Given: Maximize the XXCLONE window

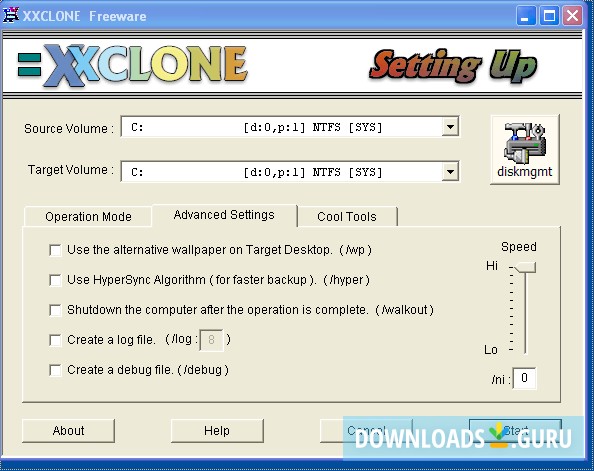Looking at the screenshot, I should (x=549, y=16).
